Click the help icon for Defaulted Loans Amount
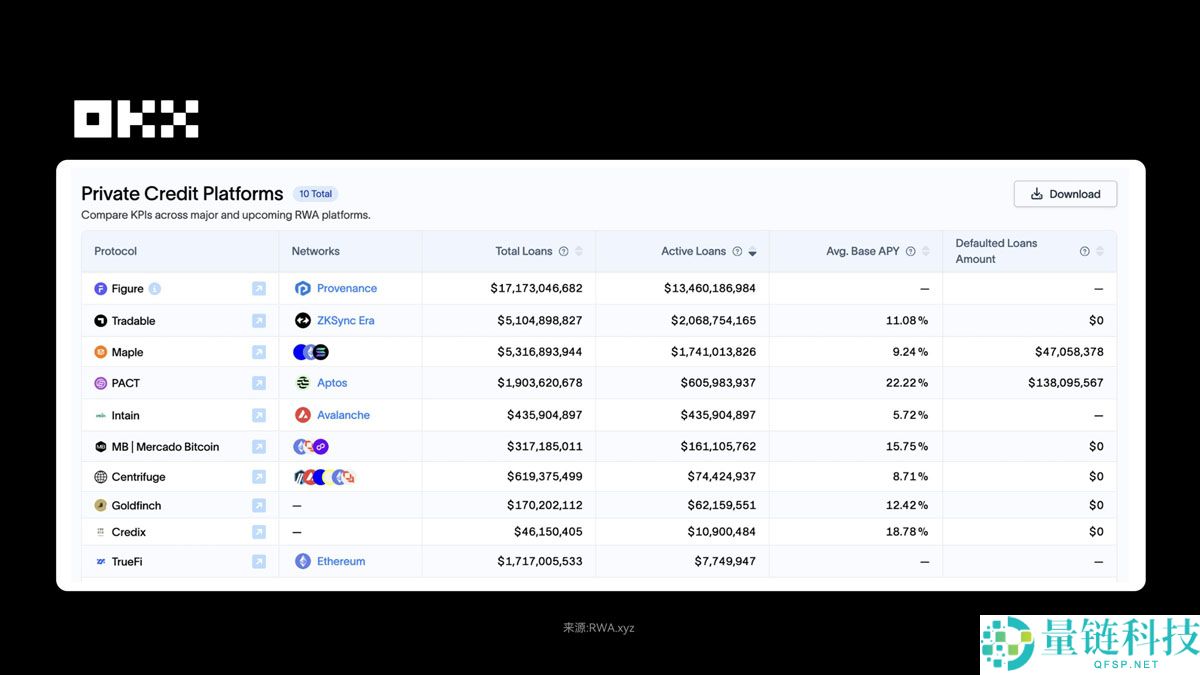The width and height of the screenshot is (1200, 675). (1084, 252)
